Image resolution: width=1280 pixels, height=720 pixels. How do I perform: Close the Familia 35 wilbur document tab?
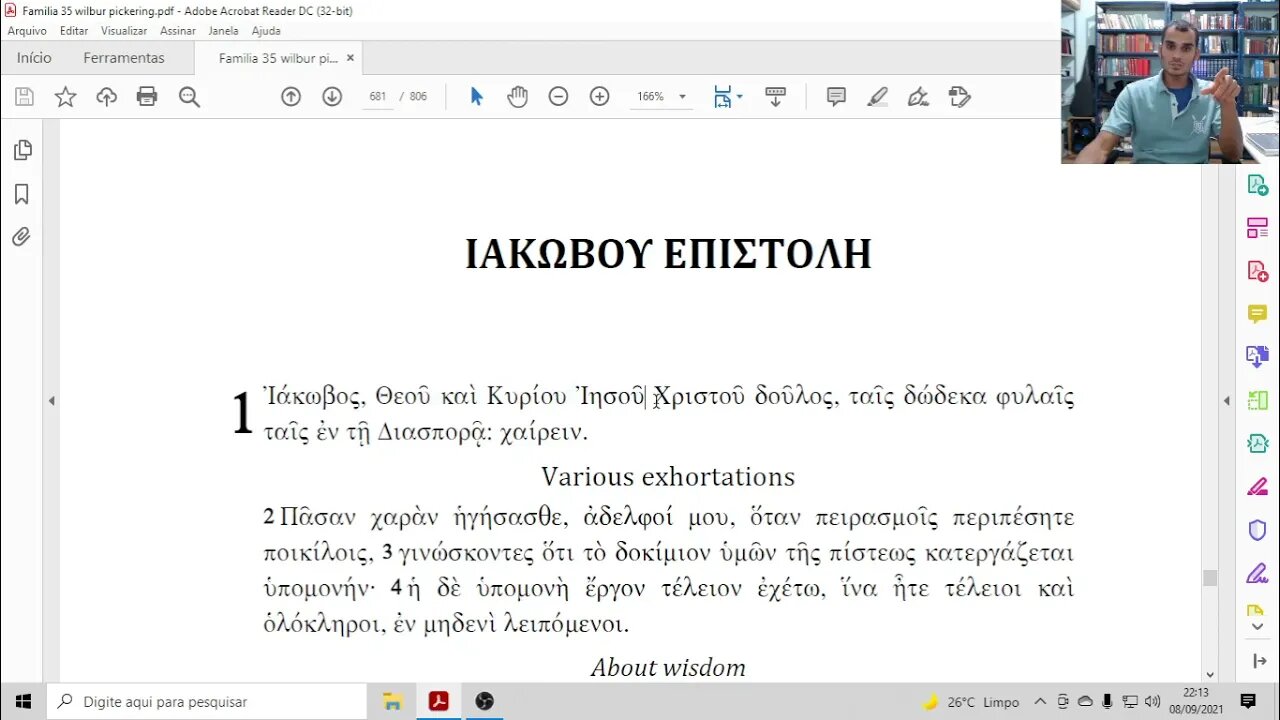[x=350, y=58]
